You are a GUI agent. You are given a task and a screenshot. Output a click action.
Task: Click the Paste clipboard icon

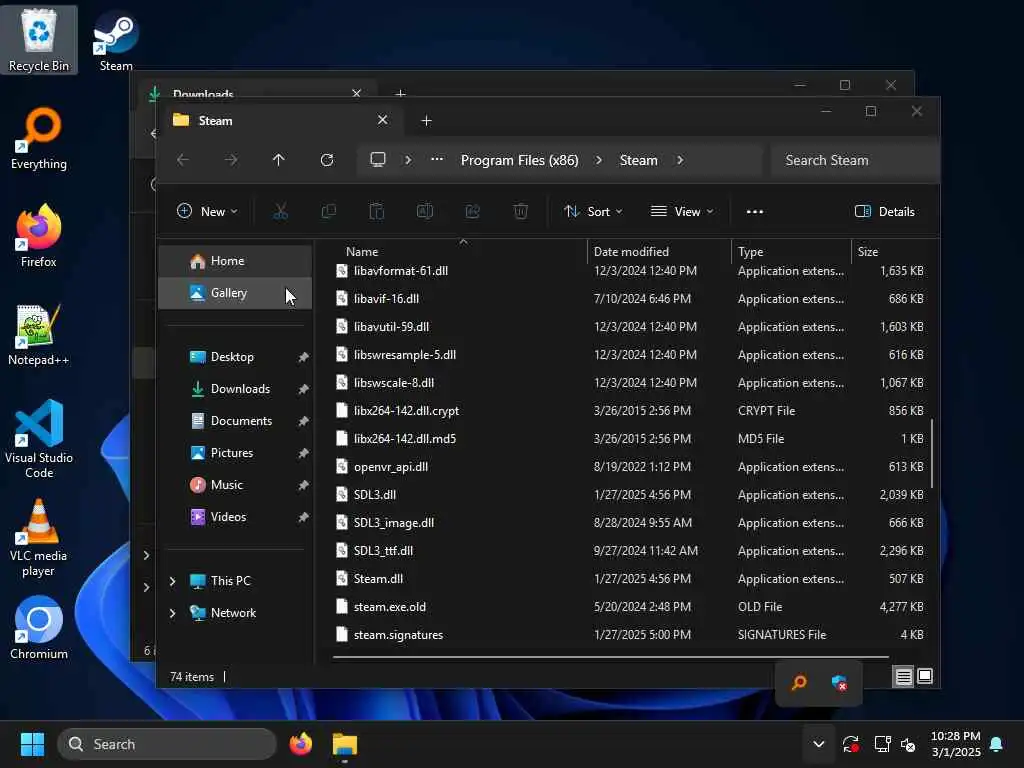pyautogui.click(x=377, y=212)
